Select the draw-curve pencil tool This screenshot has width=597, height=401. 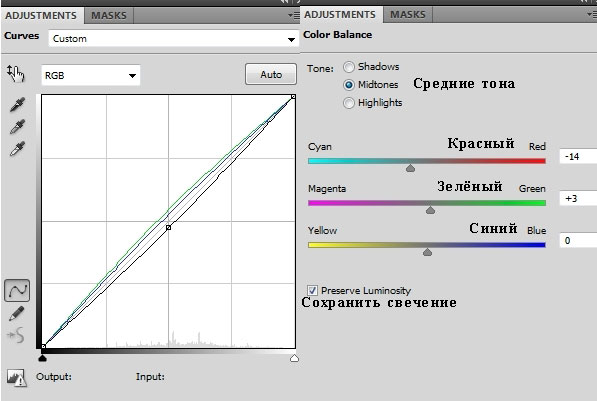point(16,314)
